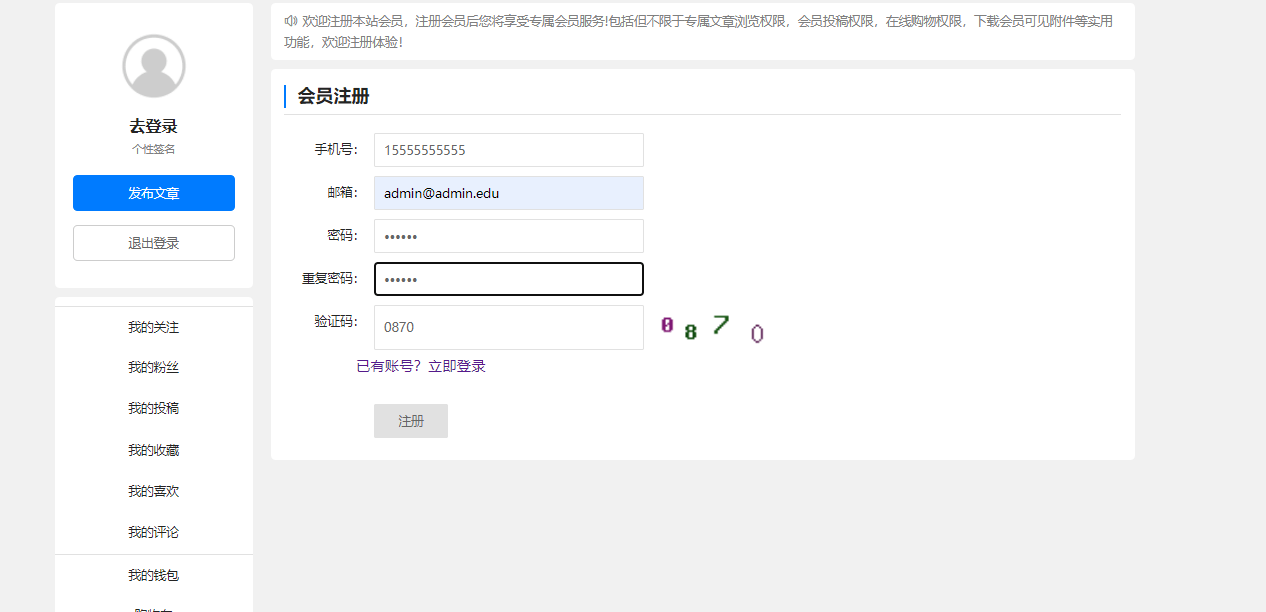Screen dimensions: 1266x612
Task: Open 我的钱包 in the sidebar
Action: [154, 575]
